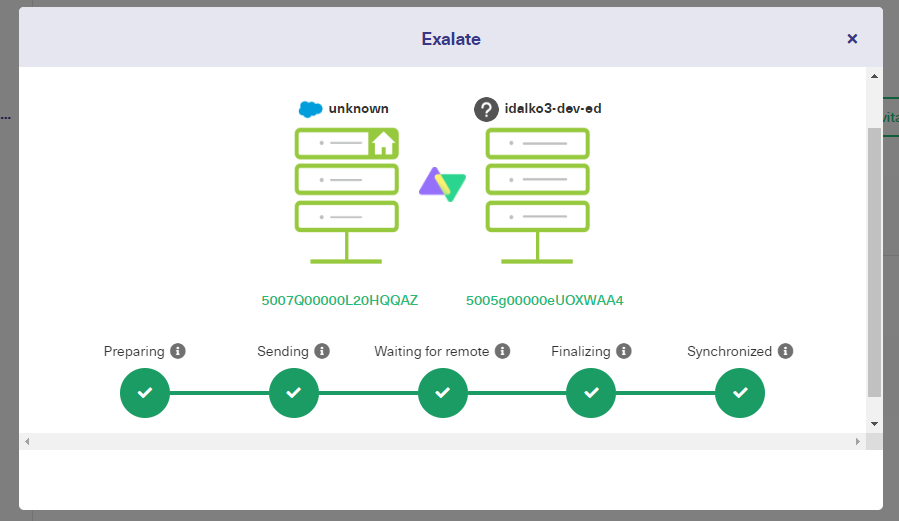899x521 pixels.
Task: Click the Waiting for remote checkmark circle
Action: click(x=443, y=393)
